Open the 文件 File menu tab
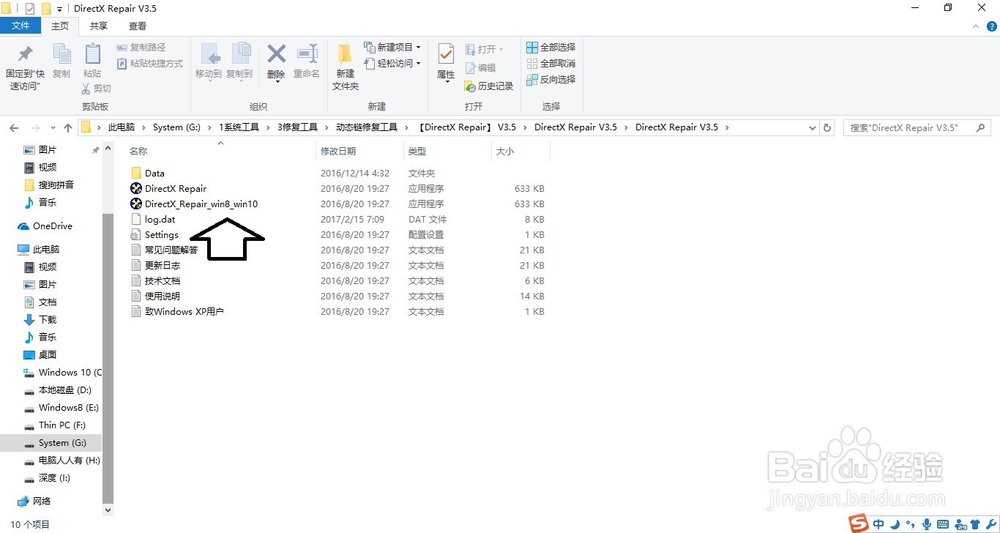 [20, 26]
